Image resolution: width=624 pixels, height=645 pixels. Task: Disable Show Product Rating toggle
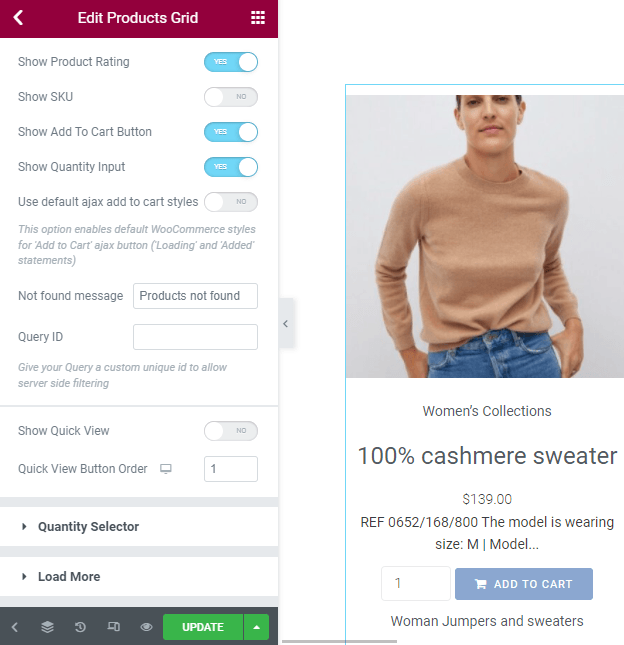231,62
